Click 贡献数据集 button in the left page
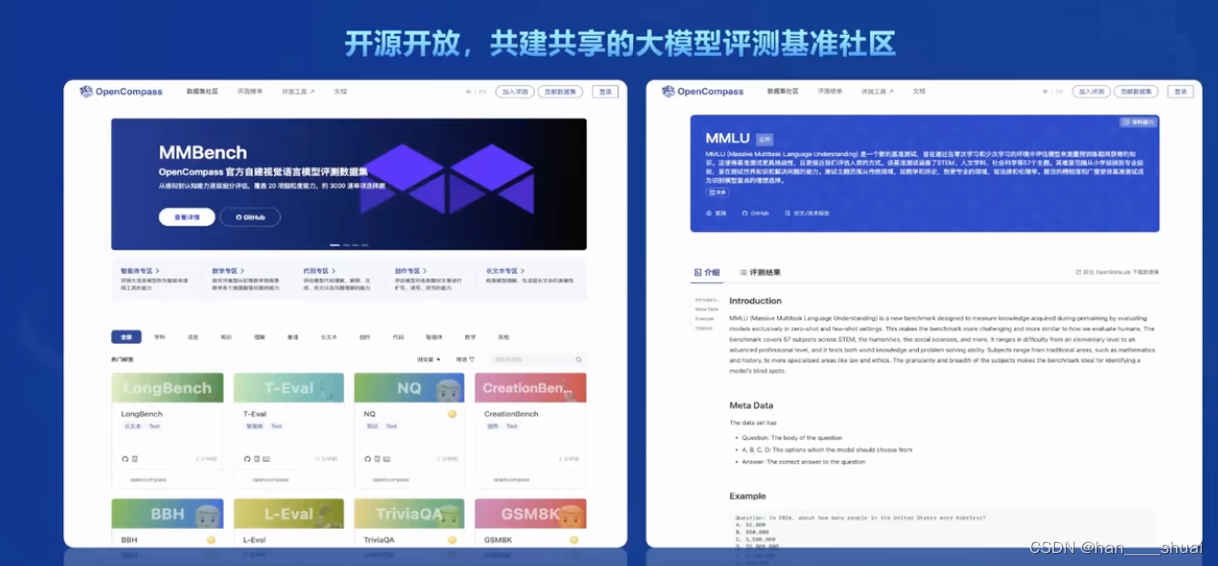This screenshot has width=1218, height=566. pyautogui.click(x=560, y=92)
